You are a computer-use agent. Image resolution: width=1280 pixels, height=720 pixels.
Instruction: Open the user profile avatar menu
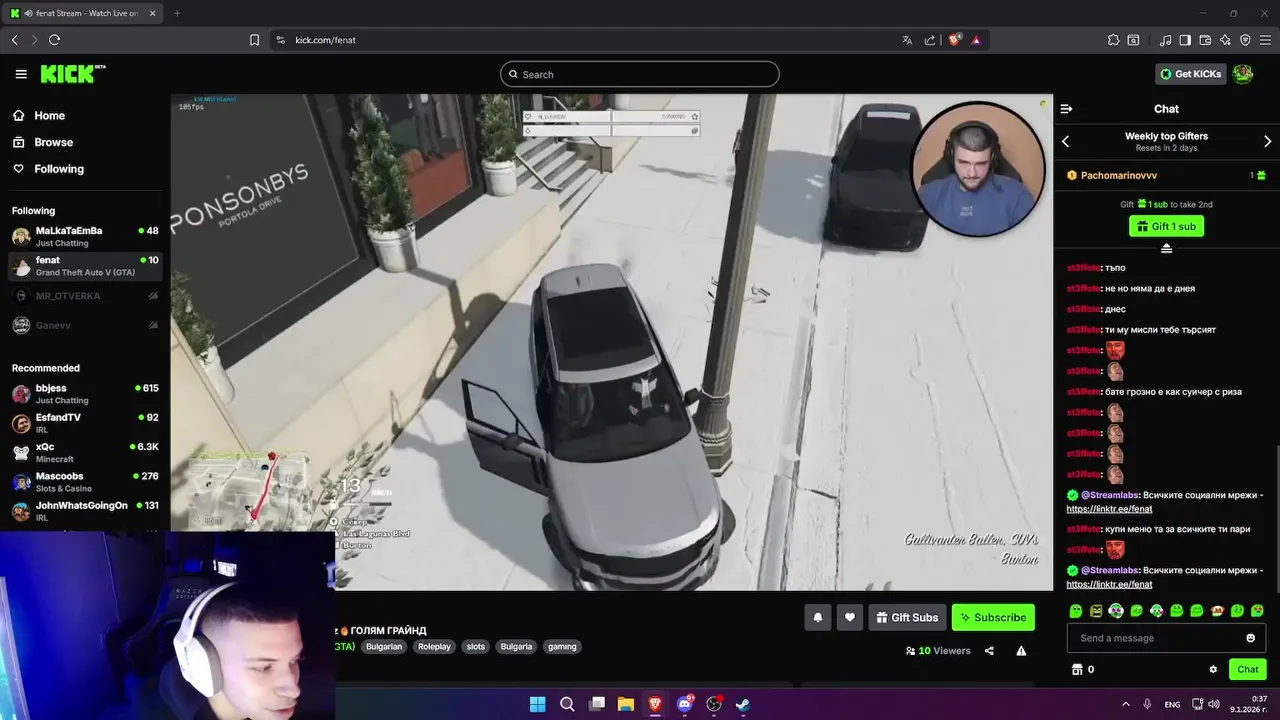[1243, 74]
